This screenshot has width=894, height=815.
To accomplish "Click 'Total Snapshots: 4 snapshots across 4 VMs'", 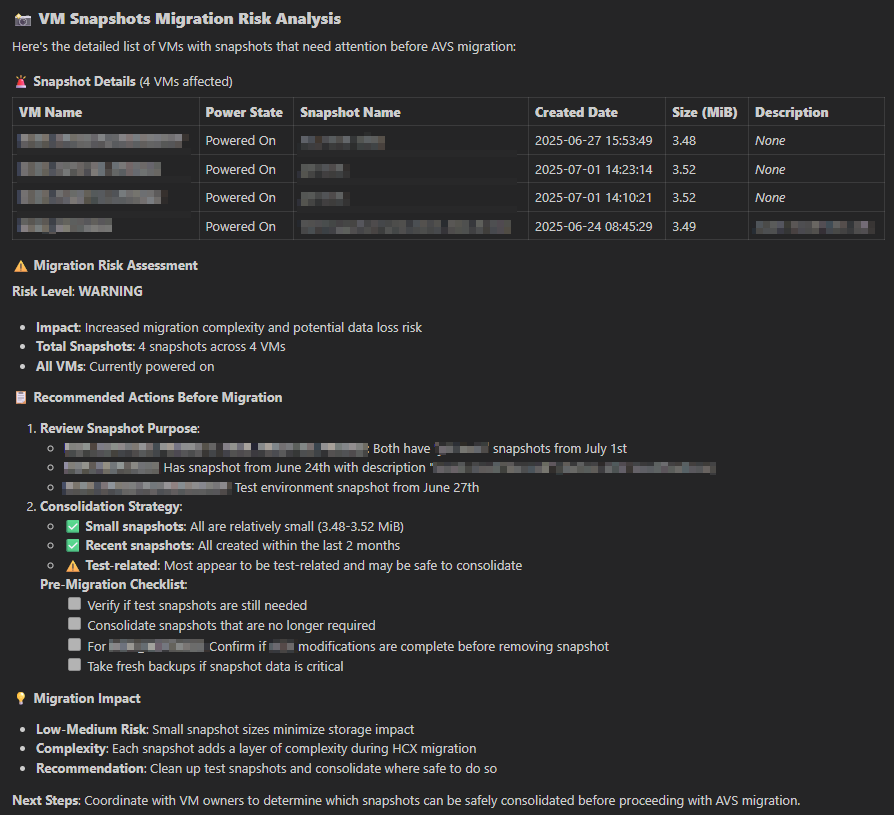I will [161, 347].
